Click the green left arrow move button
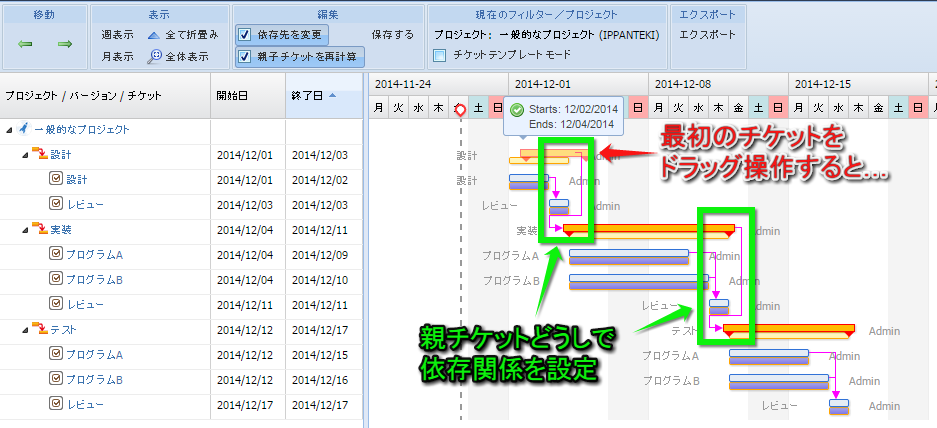 click(x=26, y=44)
